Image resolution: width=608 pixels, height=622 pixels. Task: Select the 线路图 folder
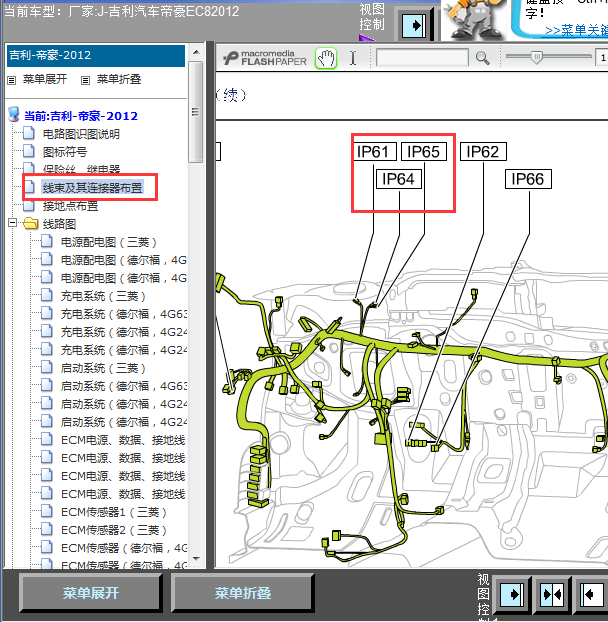(59, 224)
